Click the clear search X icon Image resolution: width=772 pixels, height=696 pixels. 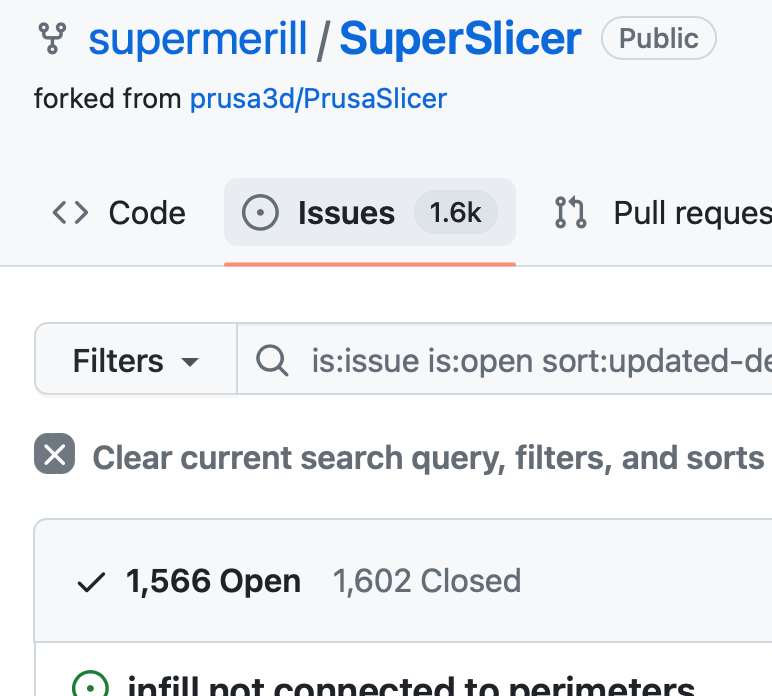tap(55, 454)
